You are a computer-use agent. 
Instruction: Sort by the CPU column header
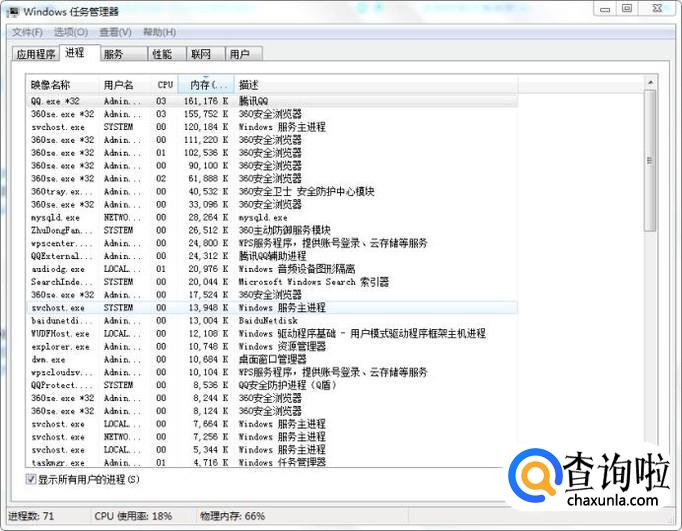point(165,85)
